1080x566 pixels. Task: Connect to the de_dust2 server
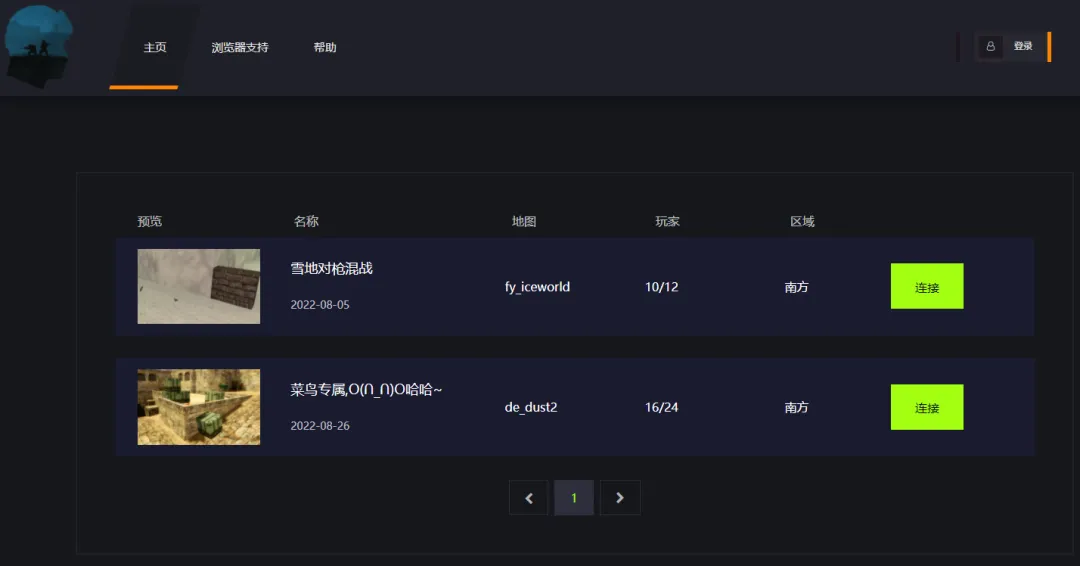[927, 408]
